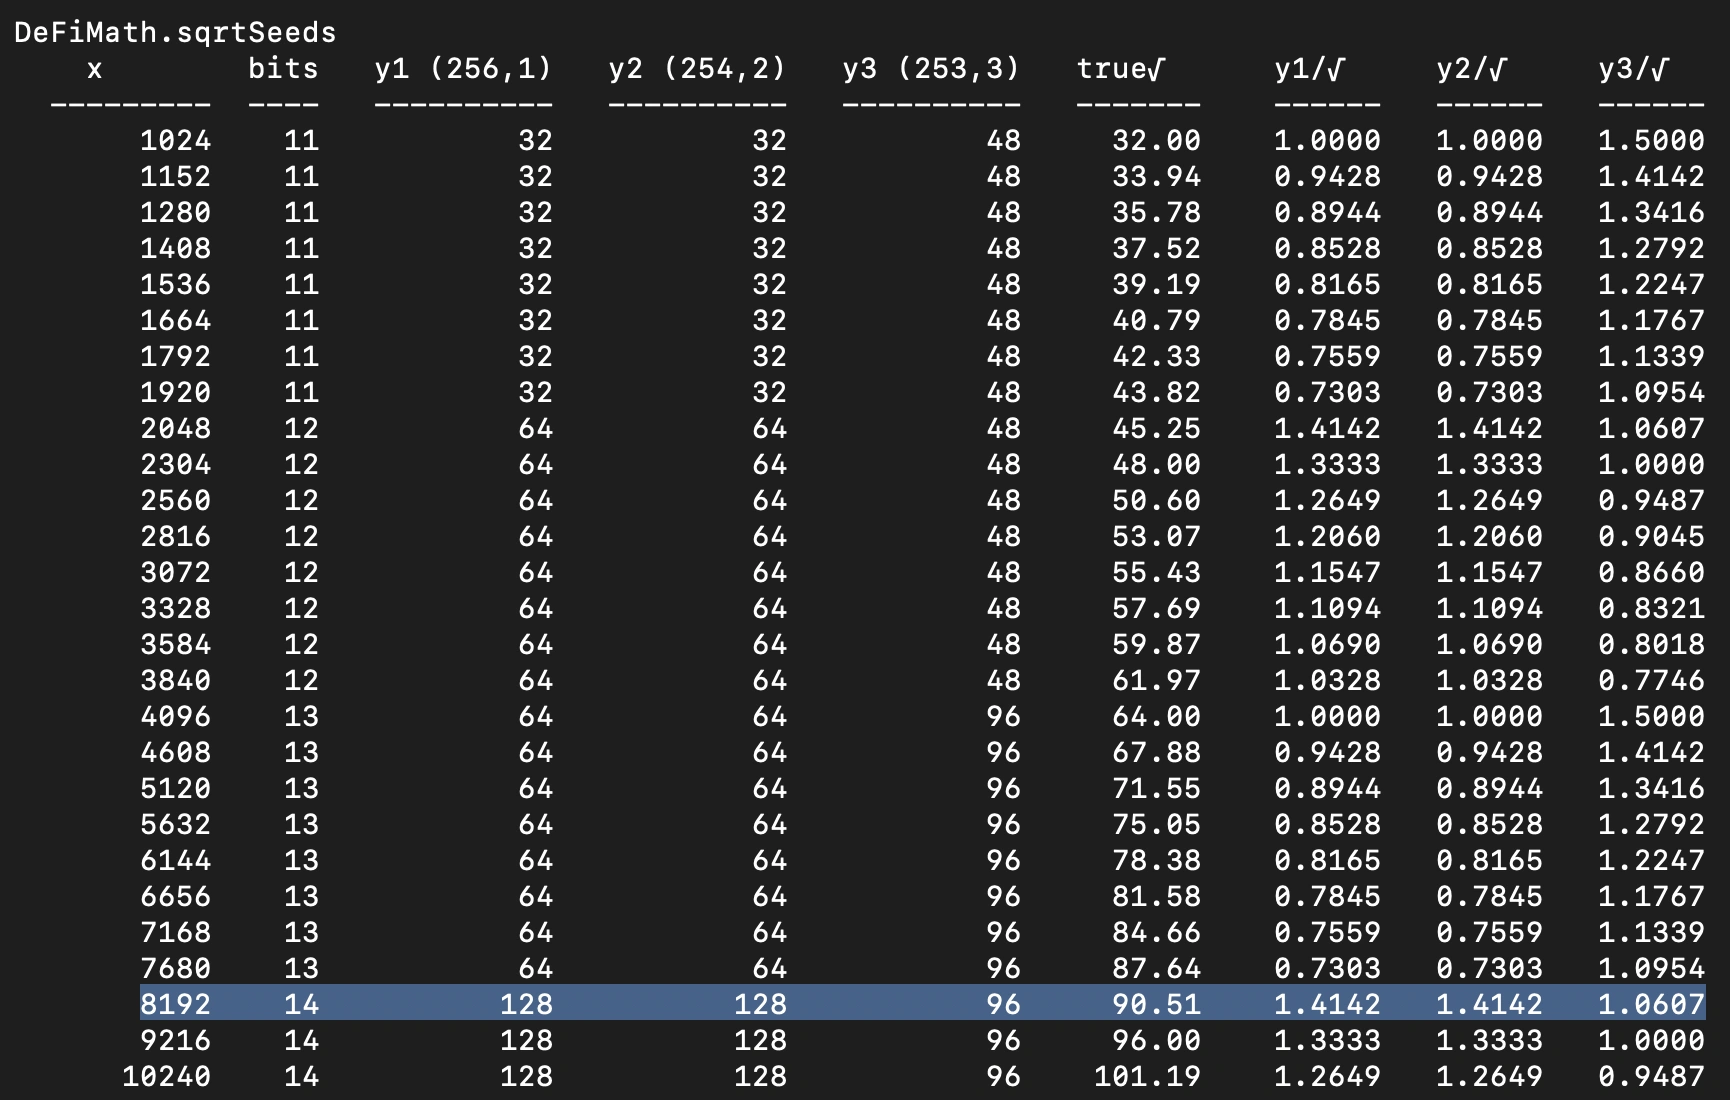Click true√ value 35.78
1730x1100 pixels.
pyautogui.click(x=1156, y=213)
